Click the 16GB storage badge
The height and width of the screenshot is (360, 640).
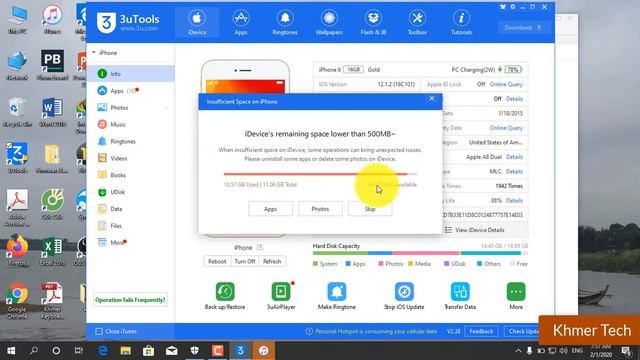353,69
